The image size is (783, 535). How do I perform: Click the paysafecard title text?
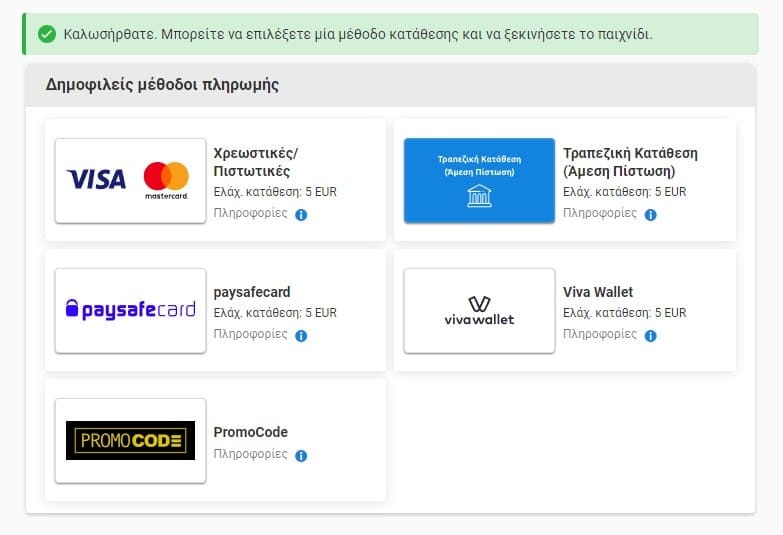[252, 292]
